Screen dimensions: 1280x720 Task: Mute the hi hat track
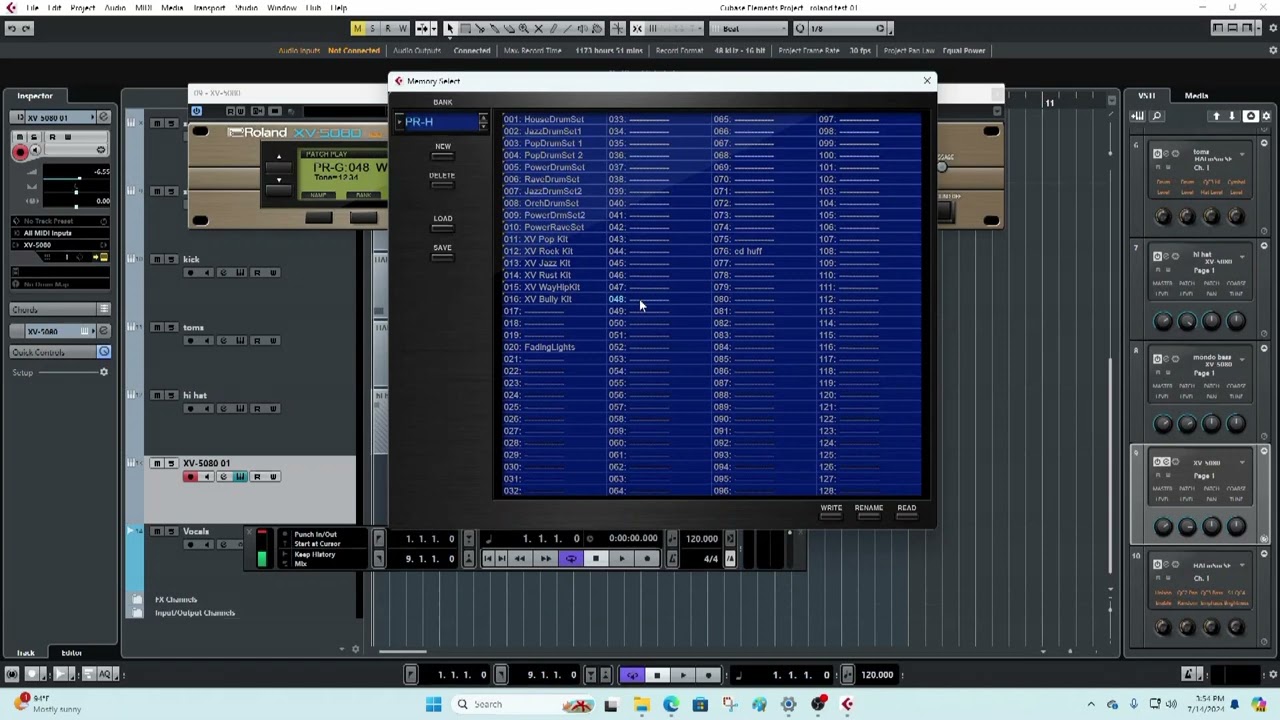click(157, 395)
